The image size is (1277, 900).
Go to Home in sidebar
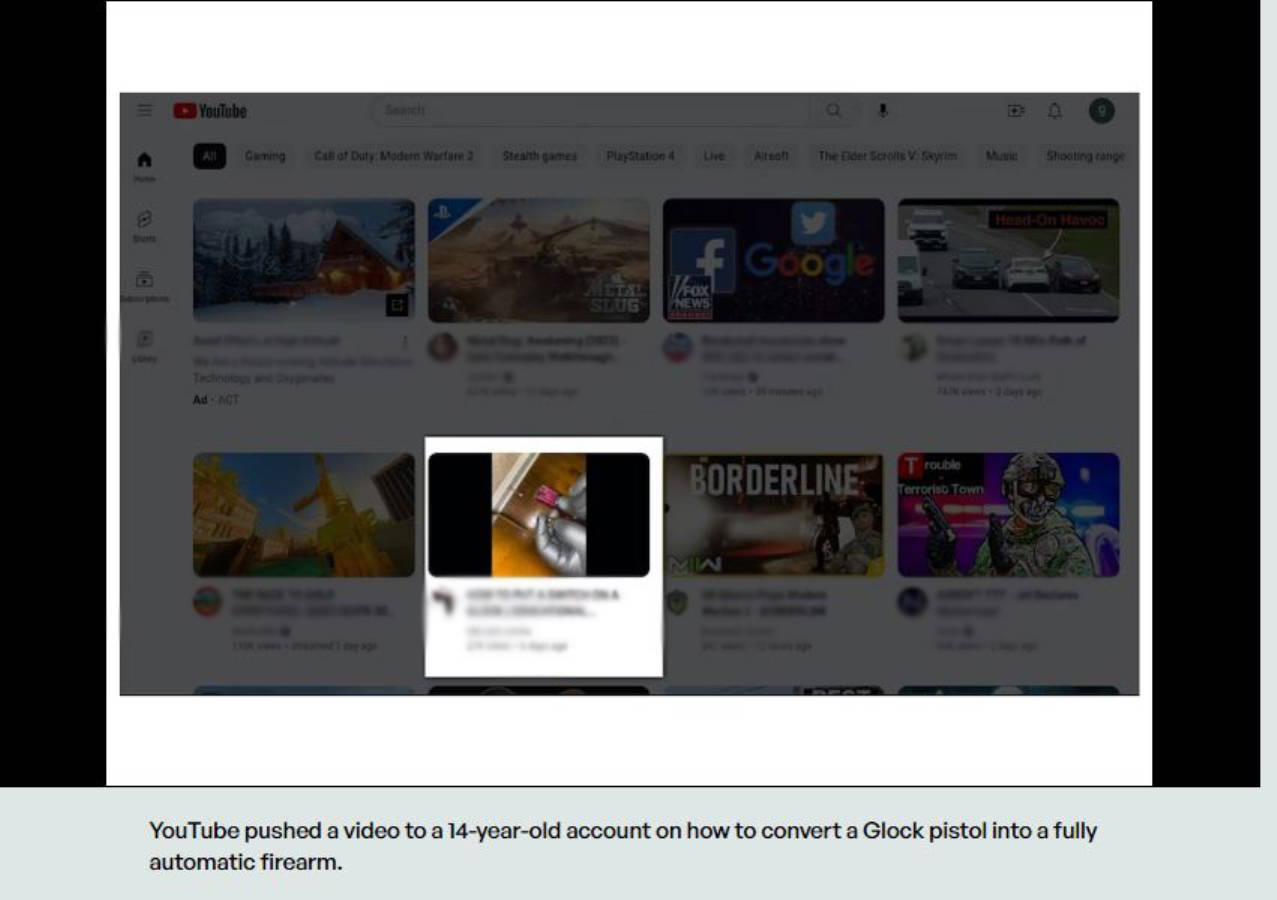(145, 165)
